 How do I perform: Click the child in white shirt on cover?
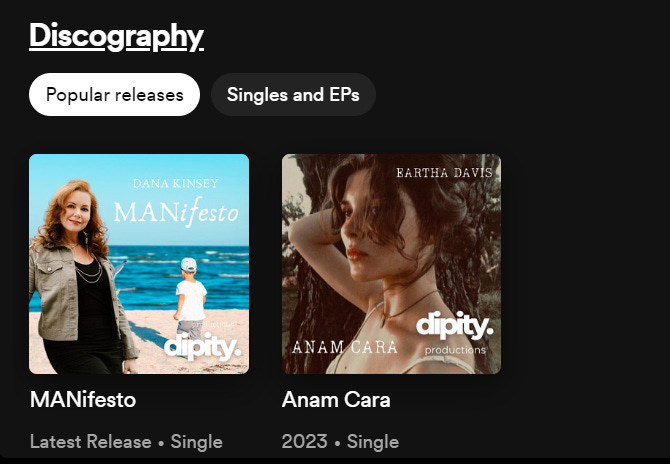tap(191, 299)
